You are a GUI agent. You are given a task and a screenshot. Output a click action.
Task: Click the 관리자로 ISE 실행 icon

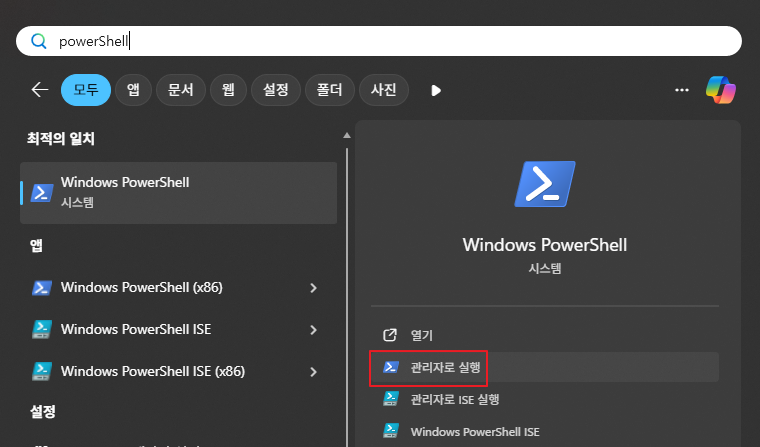coord(391,399)
